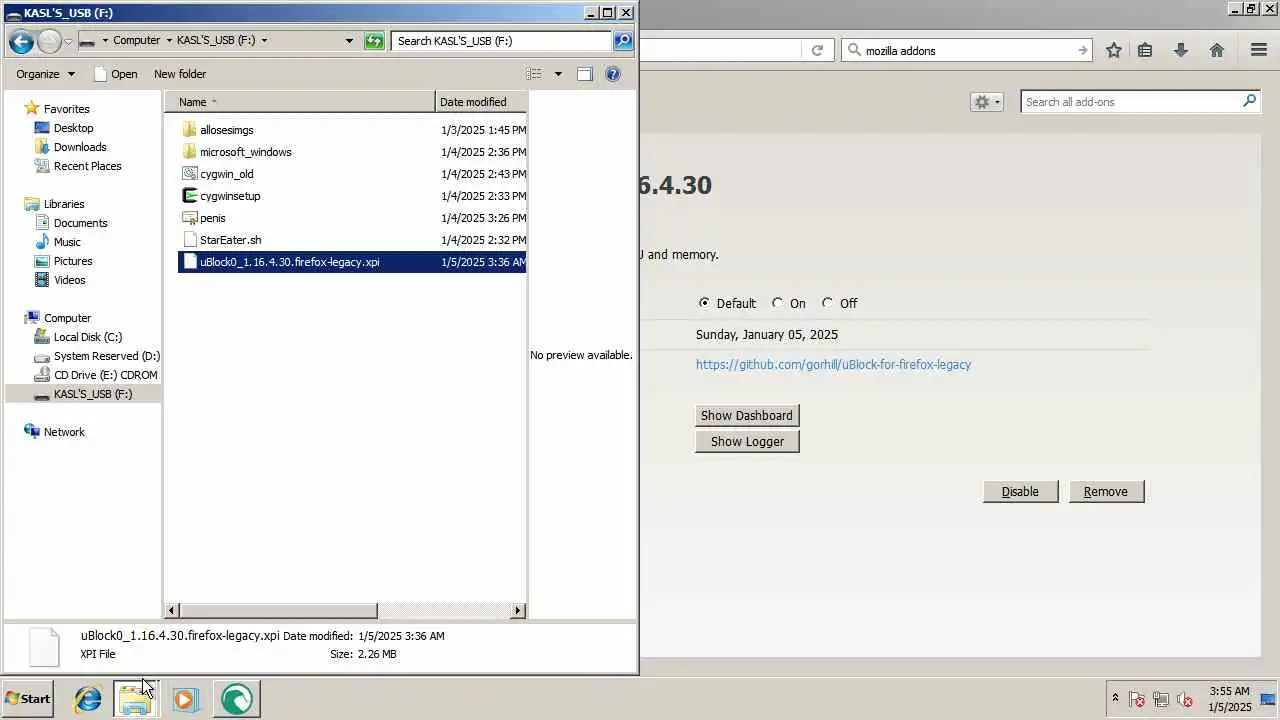Reload the page in Firefox

(817, 50)
